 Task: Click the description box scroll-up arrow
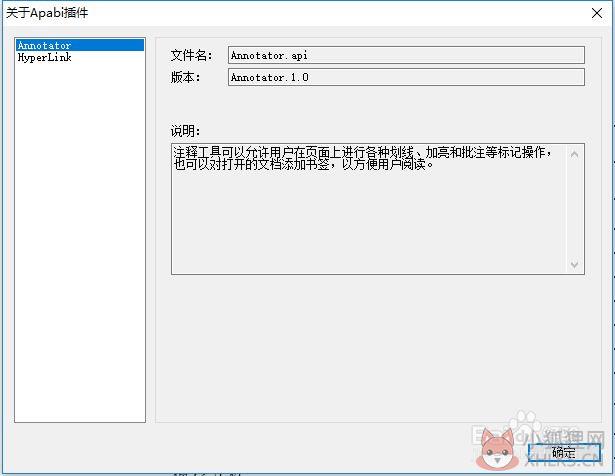[575, 154]
